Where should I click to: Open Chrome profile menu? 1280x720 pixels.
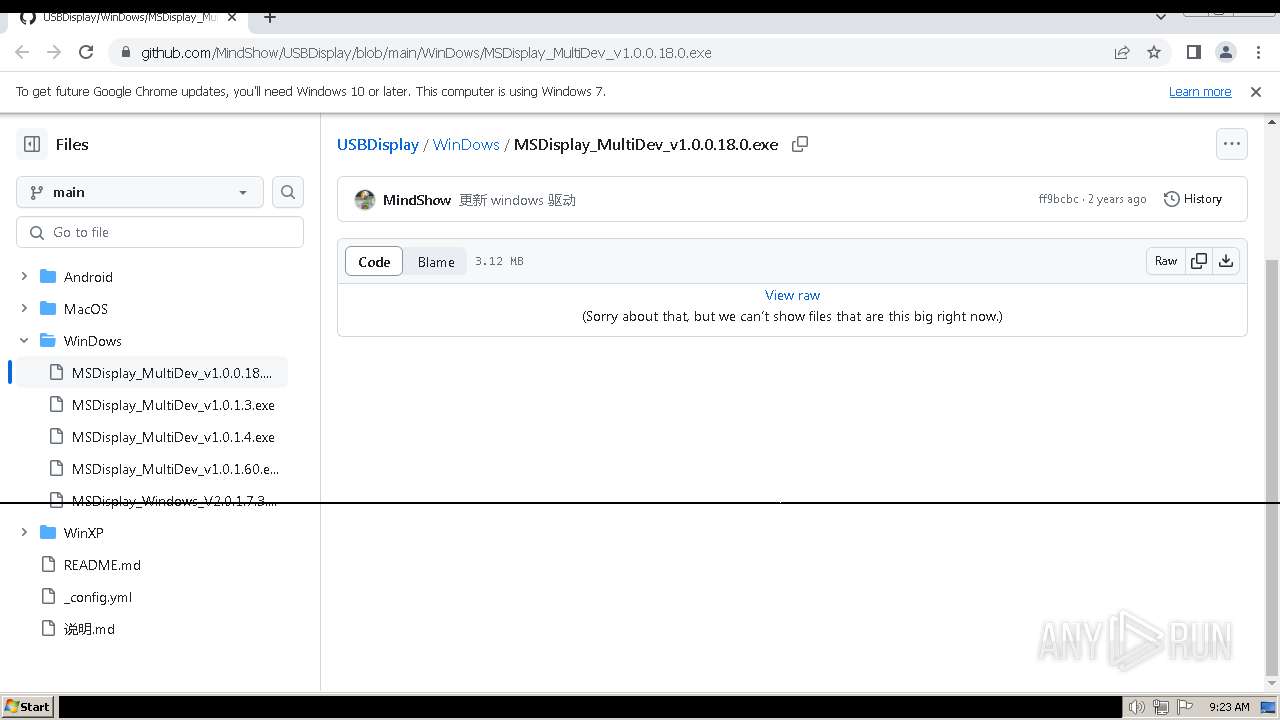(x=1225, y=52)
